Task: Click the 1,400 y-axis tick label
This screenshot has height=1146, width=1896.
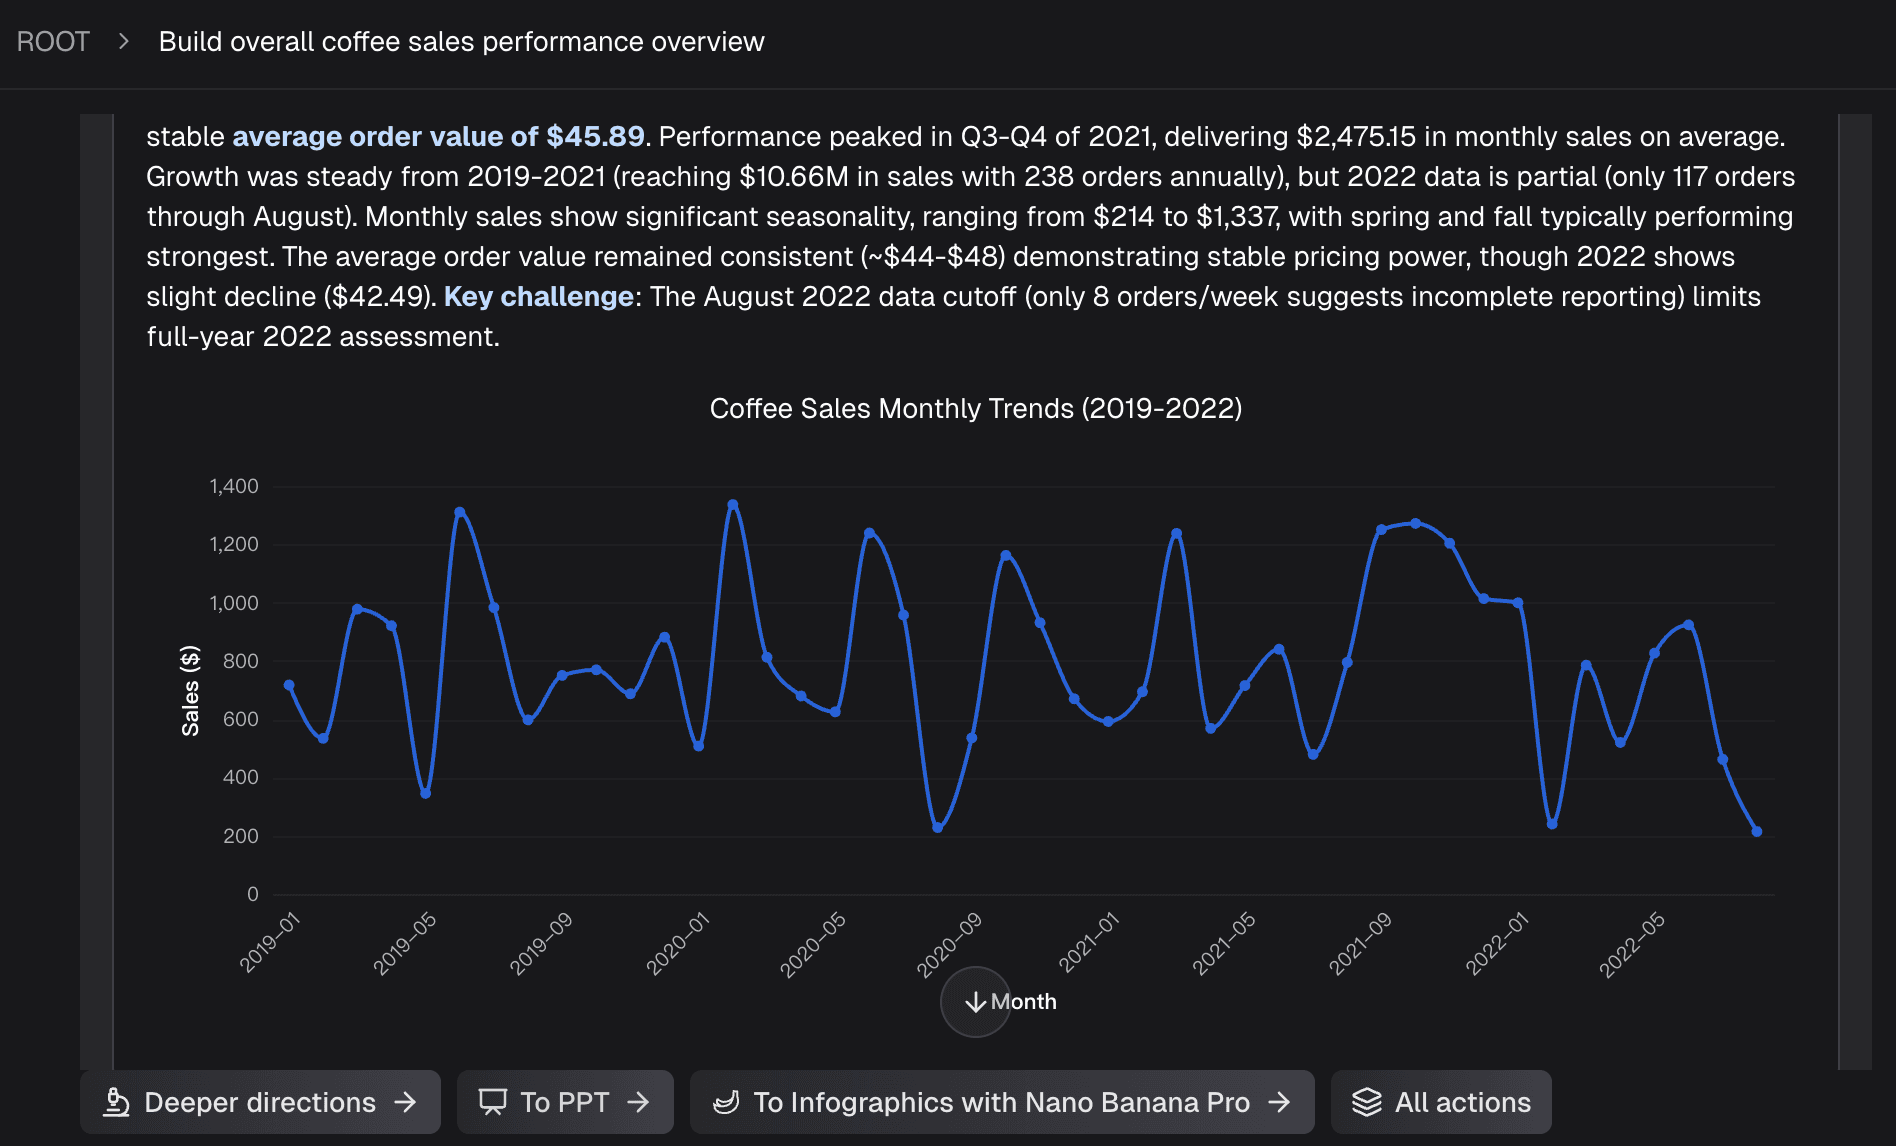Action: 233,486
